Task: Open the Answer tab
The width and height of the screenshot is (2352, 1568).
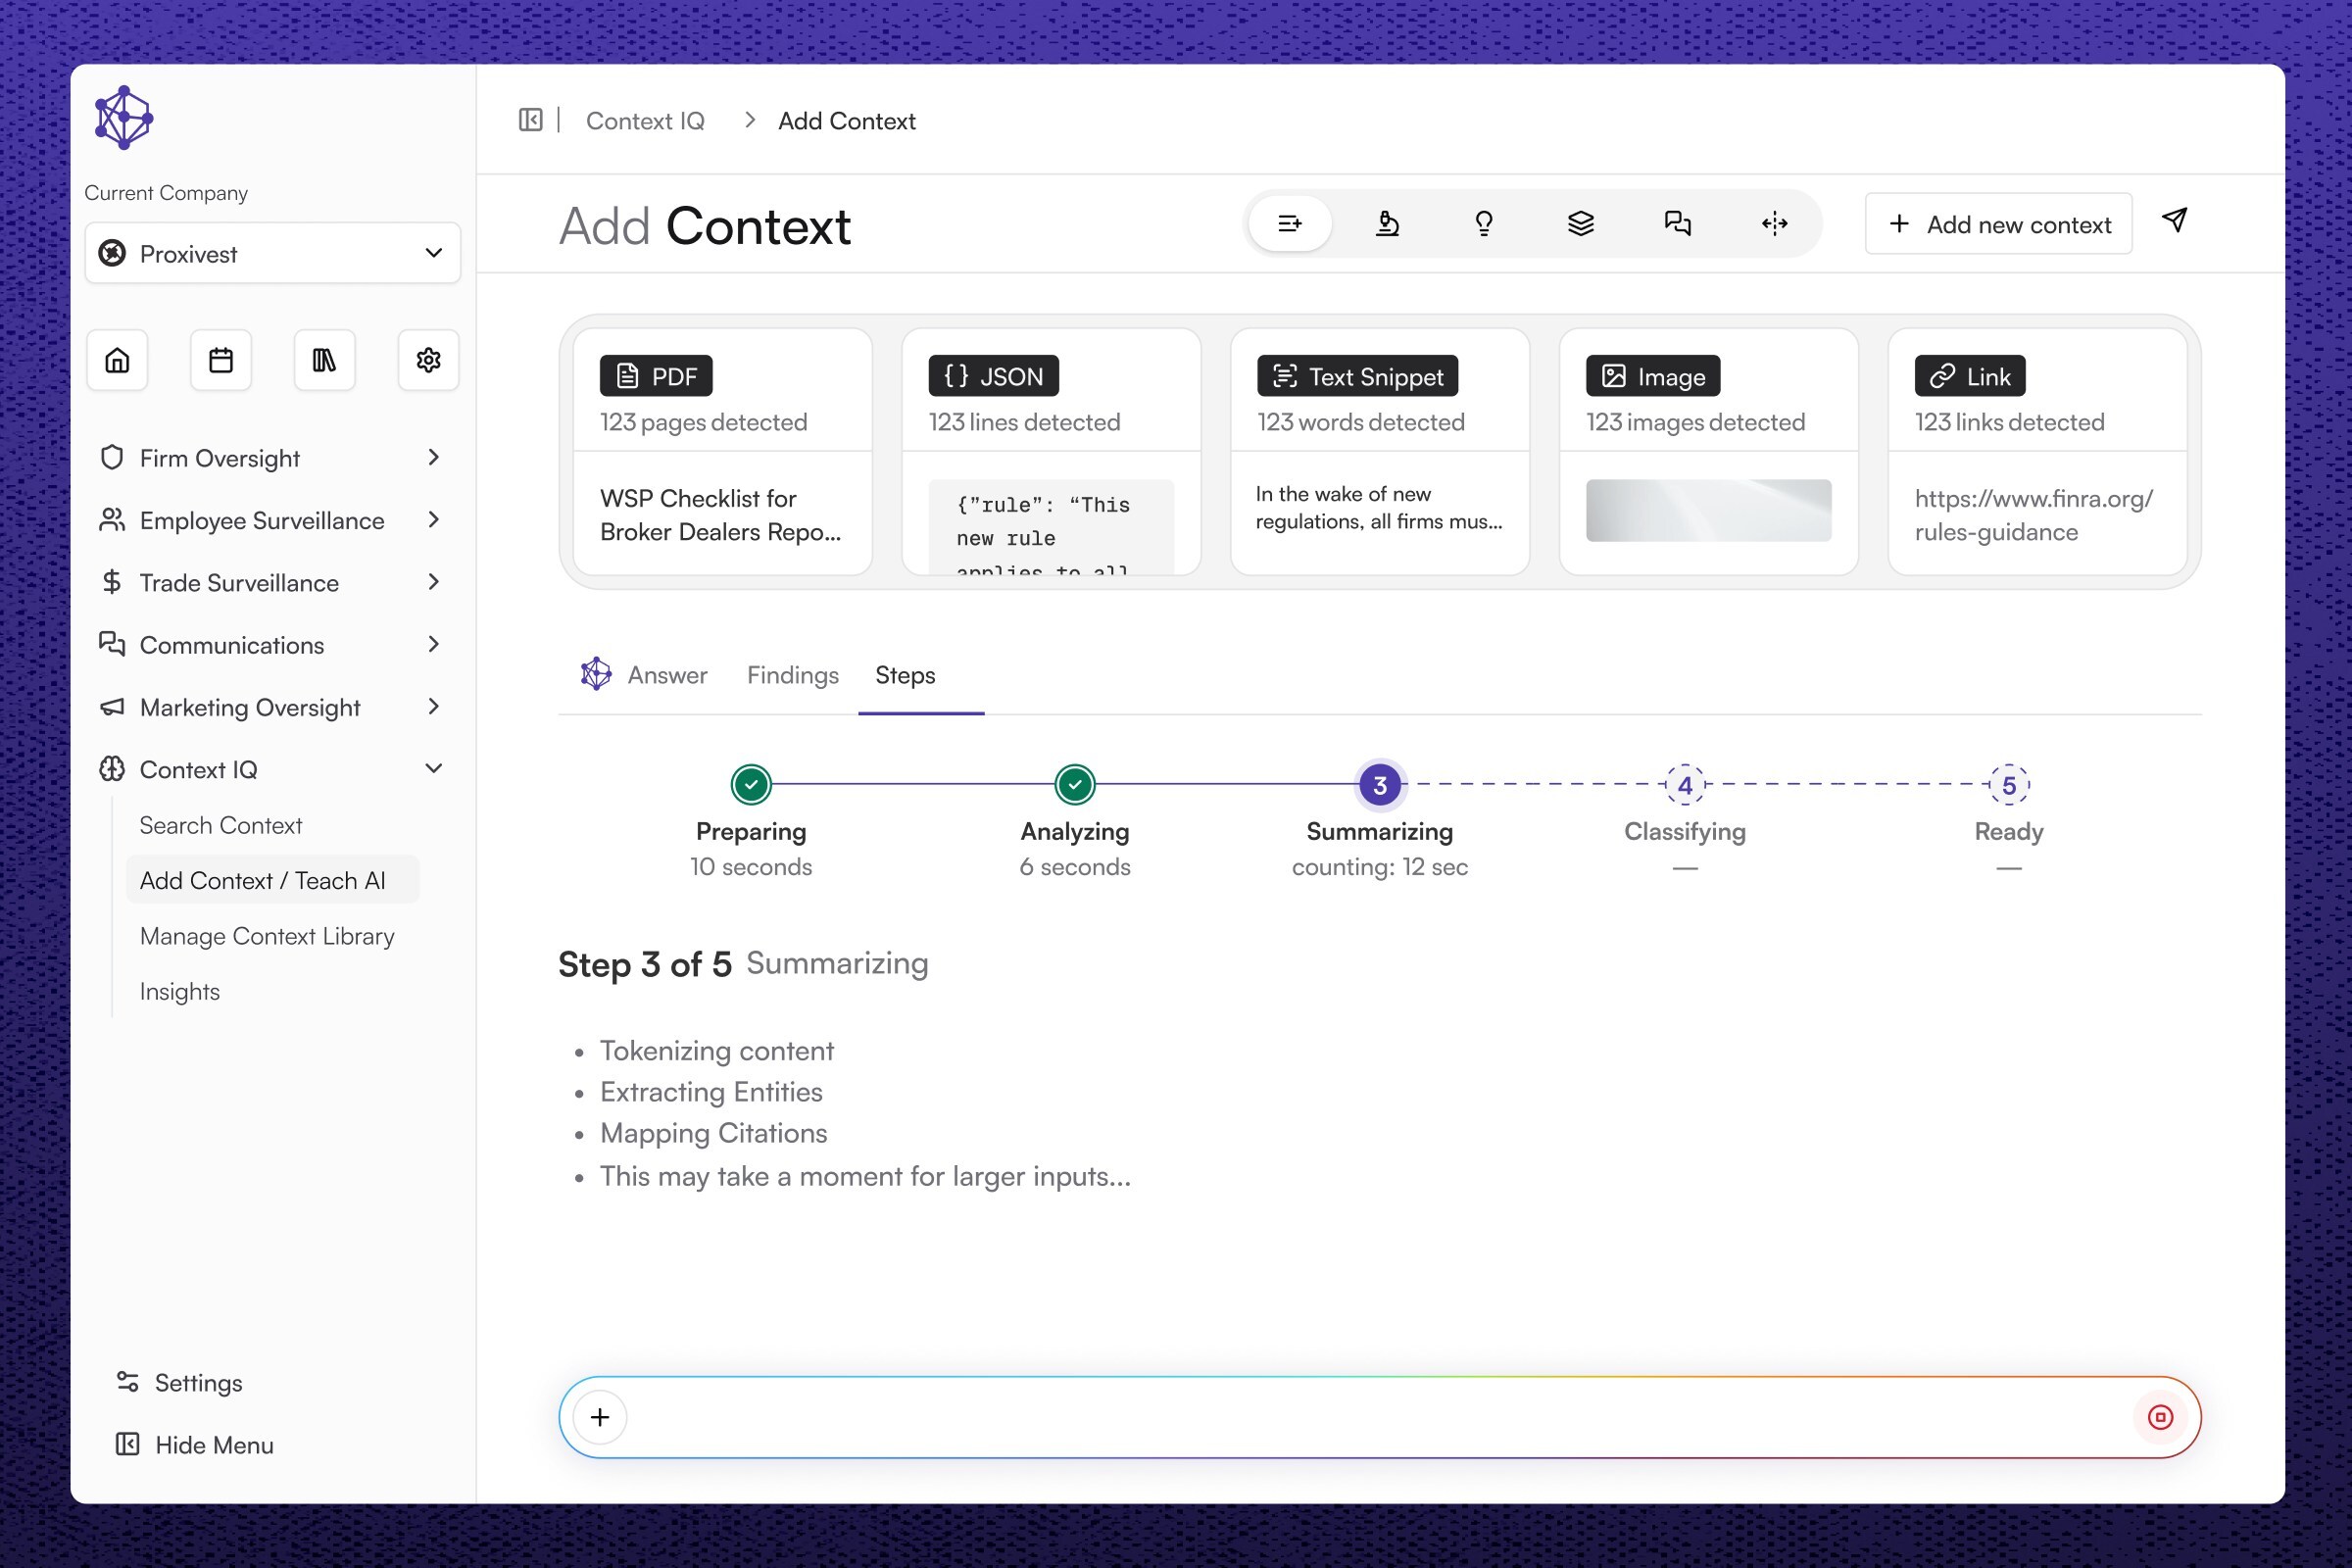Action: (666, 675)
